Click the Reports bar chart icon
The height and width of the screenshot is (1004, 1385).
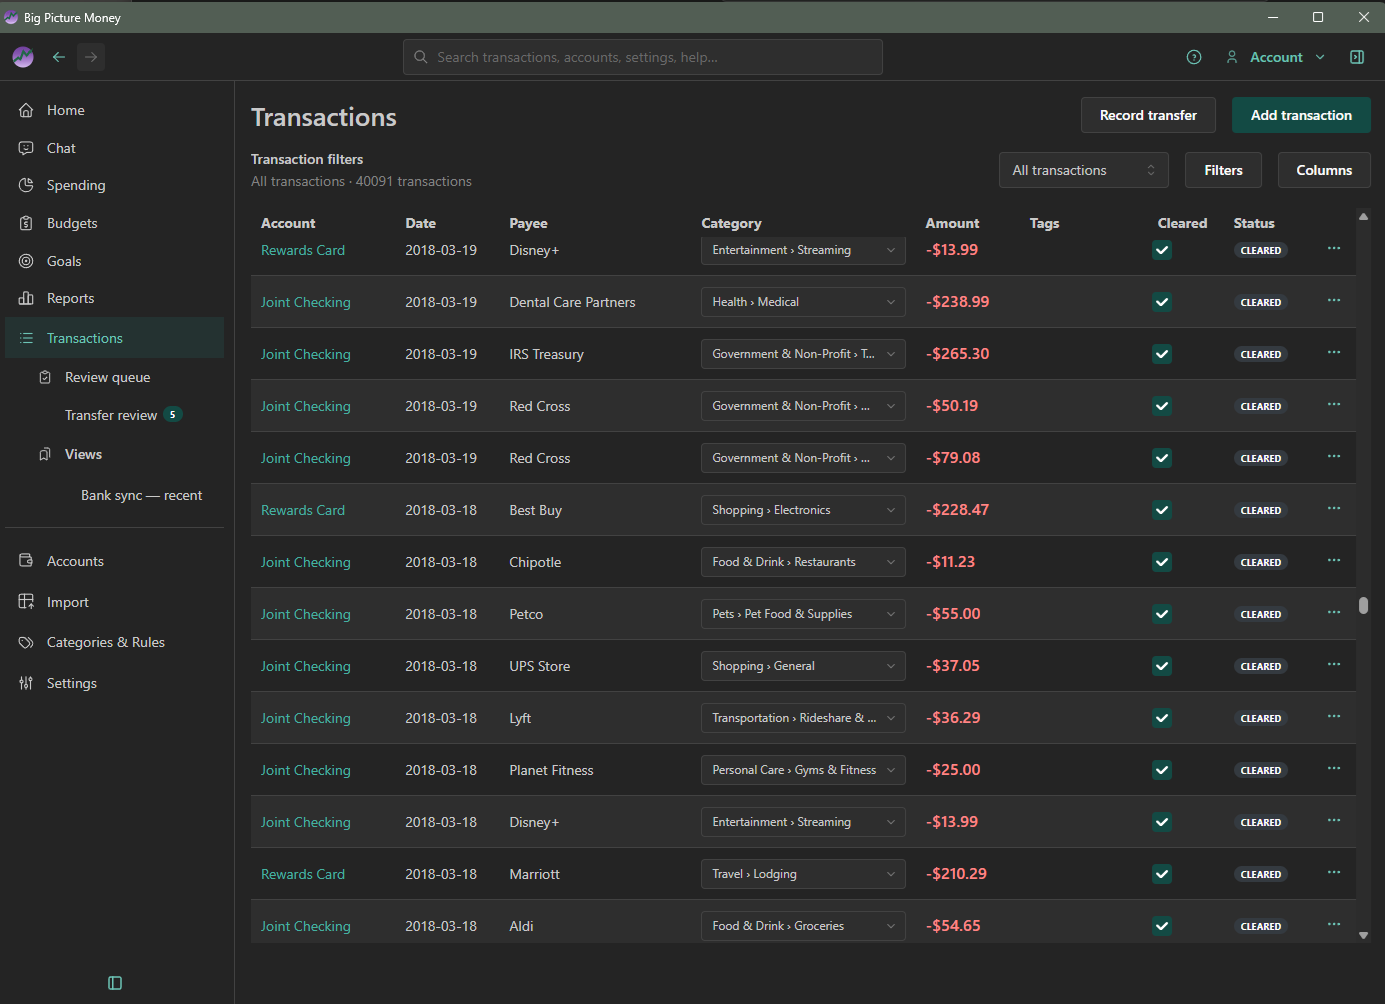click(x=26, y=298)
